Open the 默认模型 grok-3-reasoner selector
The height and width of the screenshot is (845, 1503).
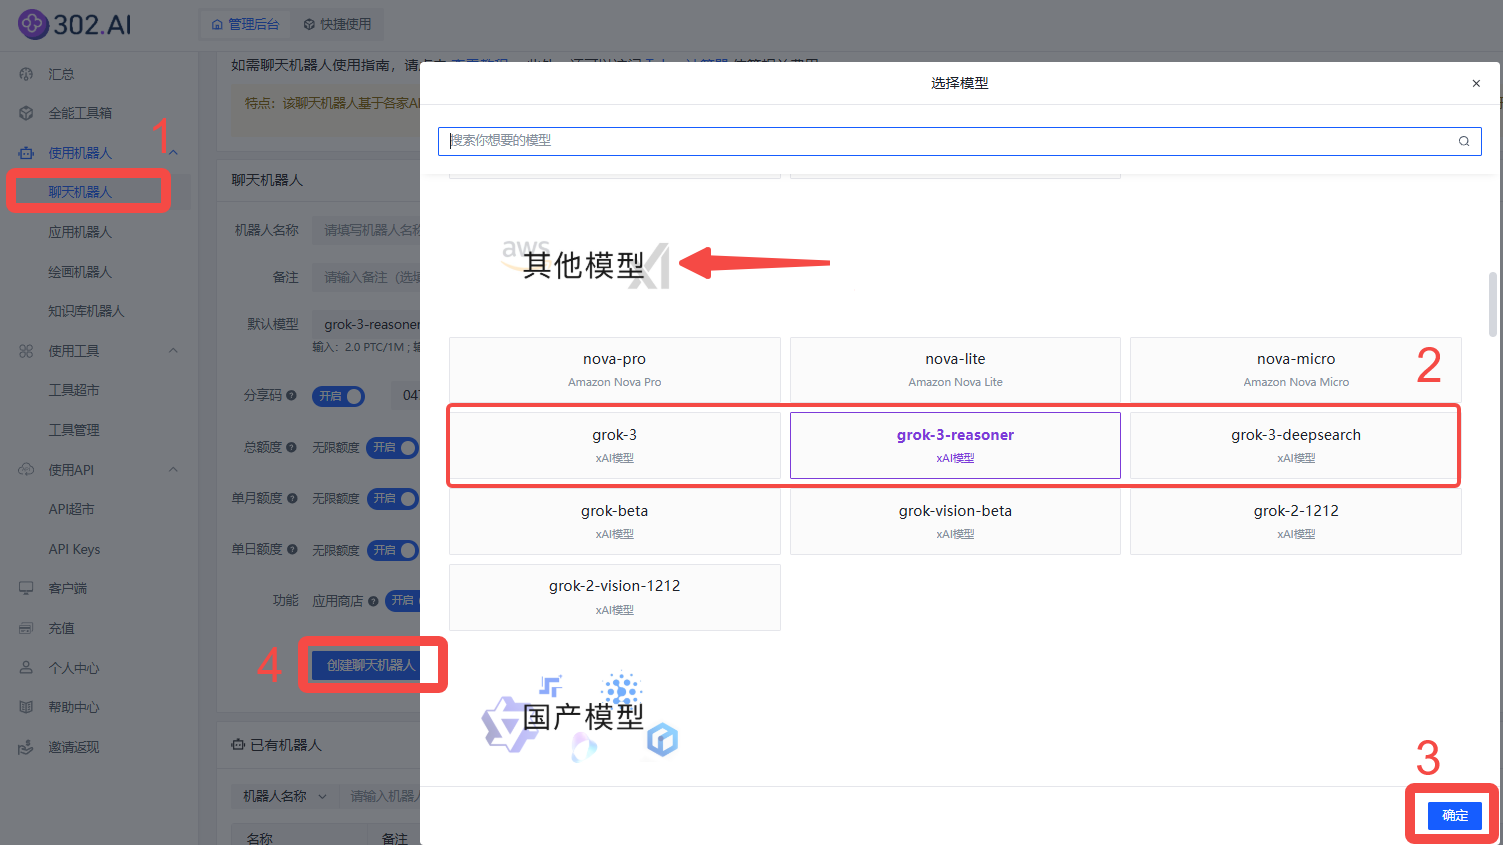pos(366,324)
